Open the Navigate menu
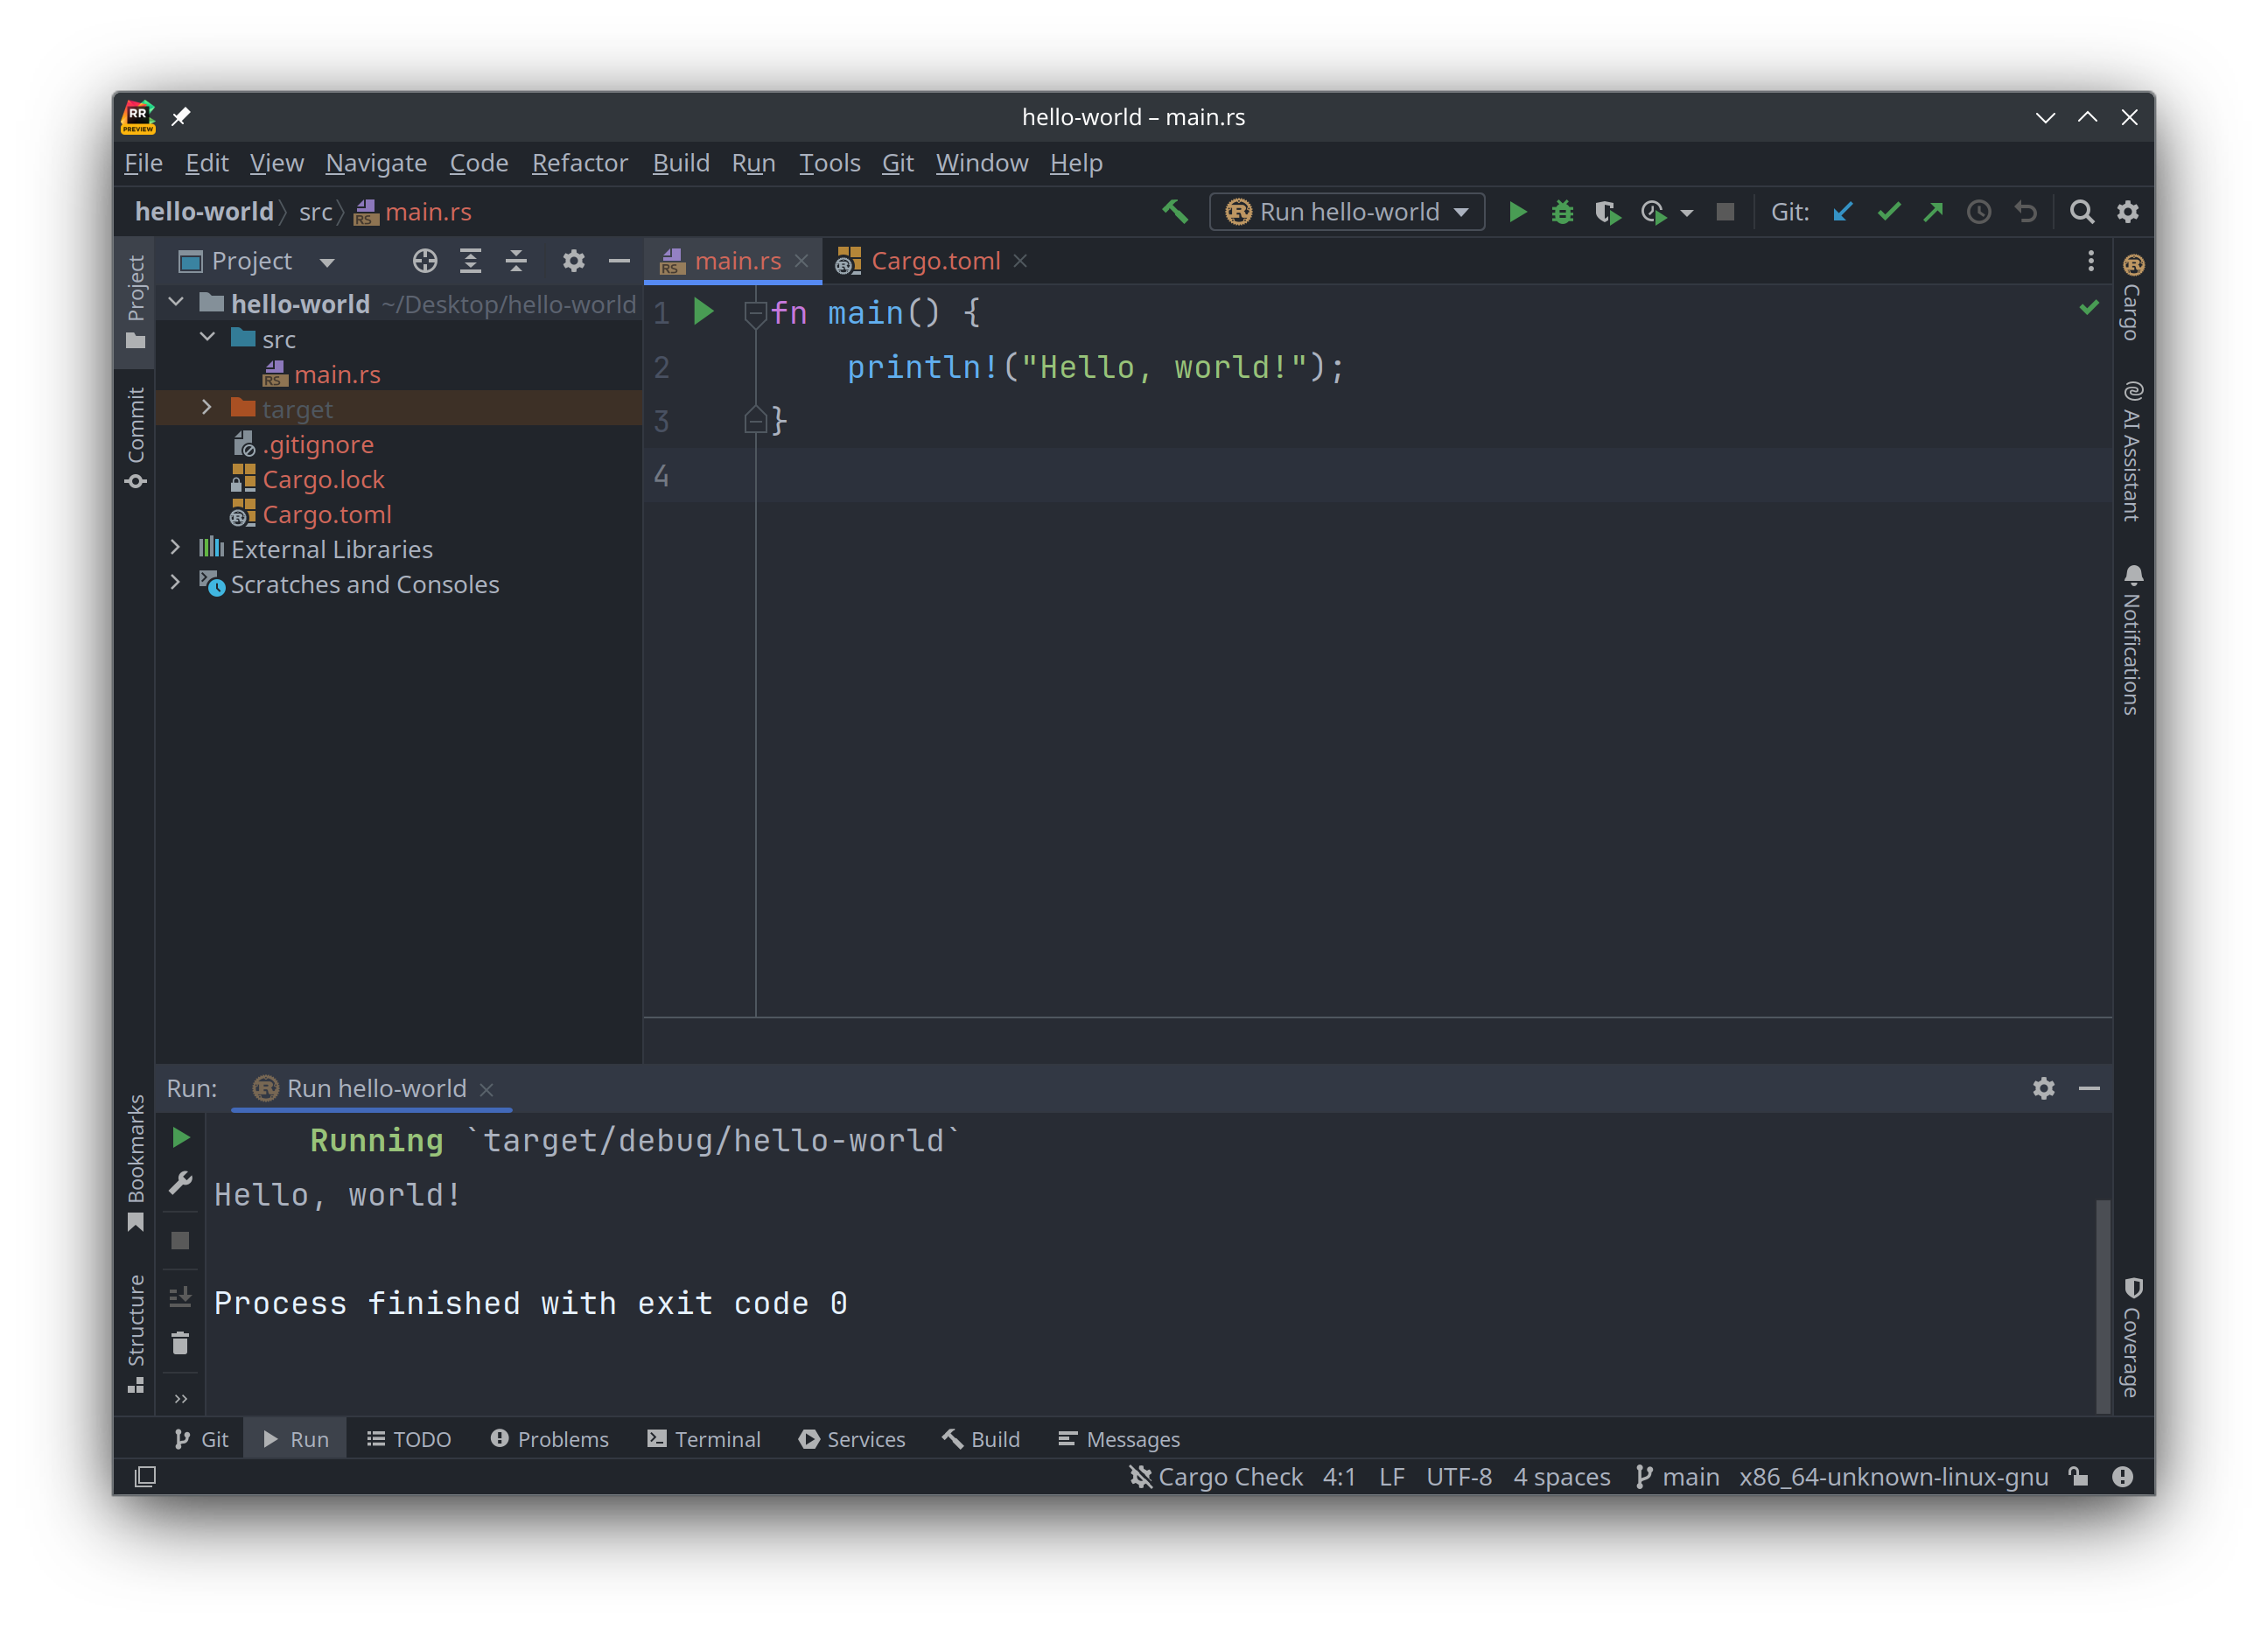Viewport: 2268px width, 1629px height. tap(376, 163)
